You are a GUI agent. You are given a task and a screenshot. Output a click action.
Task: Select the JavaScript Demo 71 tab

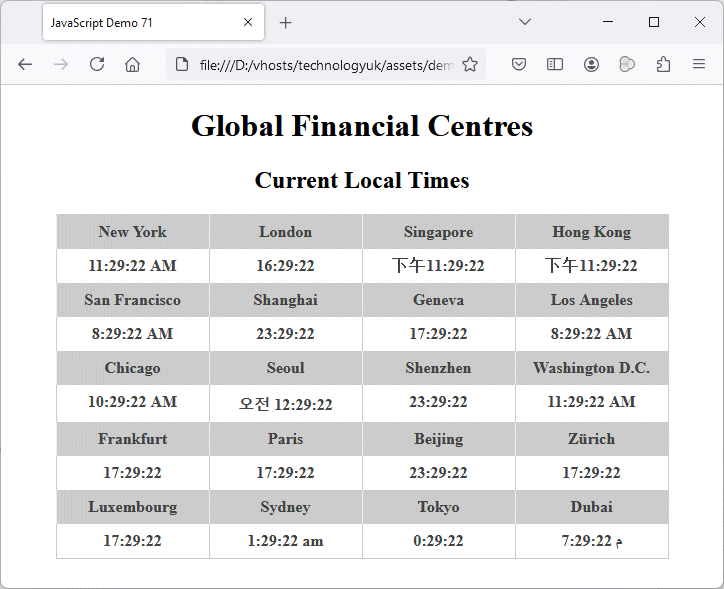click(x=153, y=22)
